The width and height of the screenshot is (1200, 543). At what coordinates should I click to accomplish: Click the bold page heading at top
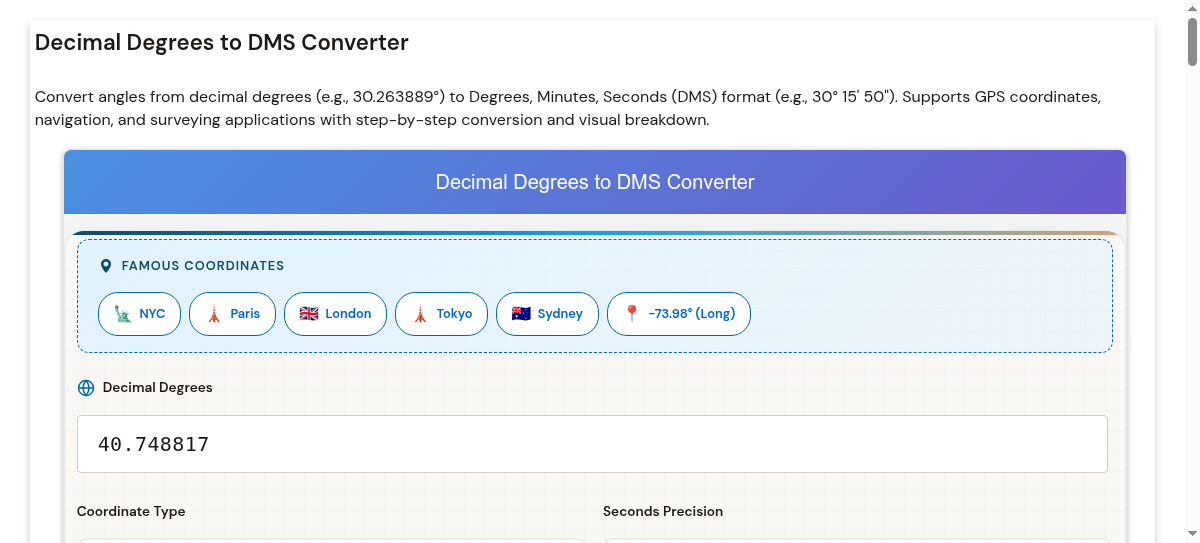pos(222,43)
